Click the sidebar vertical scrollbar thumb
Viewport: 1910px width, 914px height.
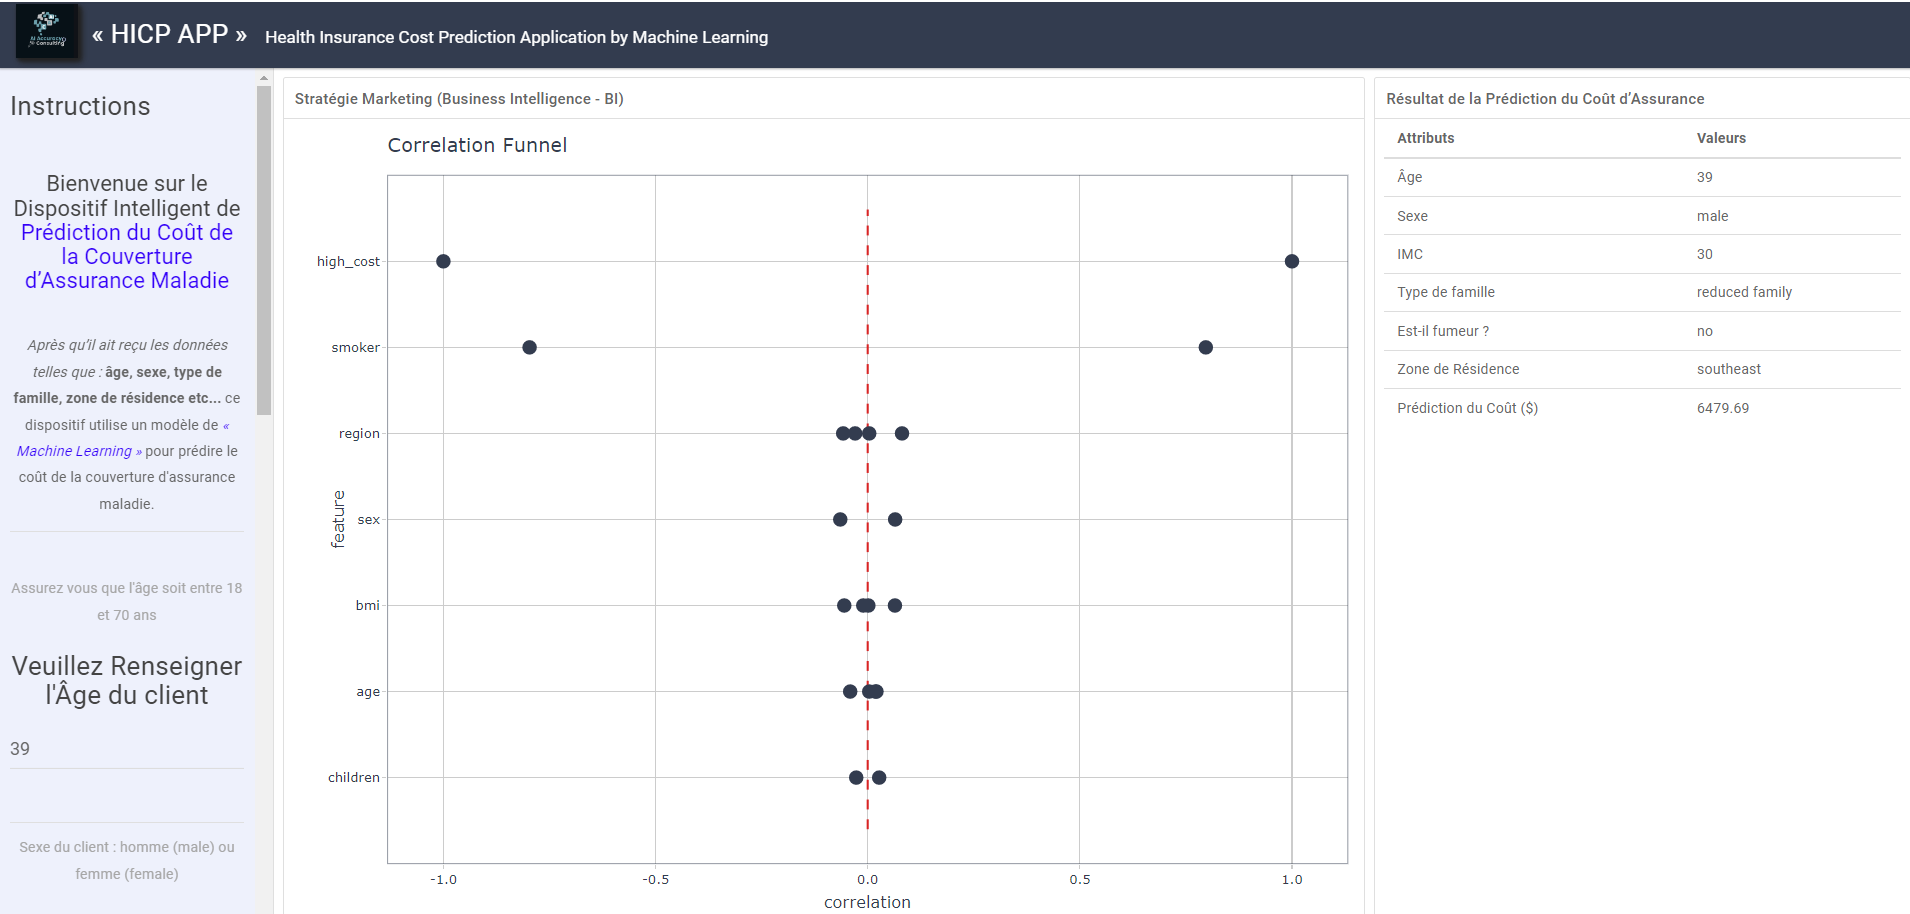point(264,250)
